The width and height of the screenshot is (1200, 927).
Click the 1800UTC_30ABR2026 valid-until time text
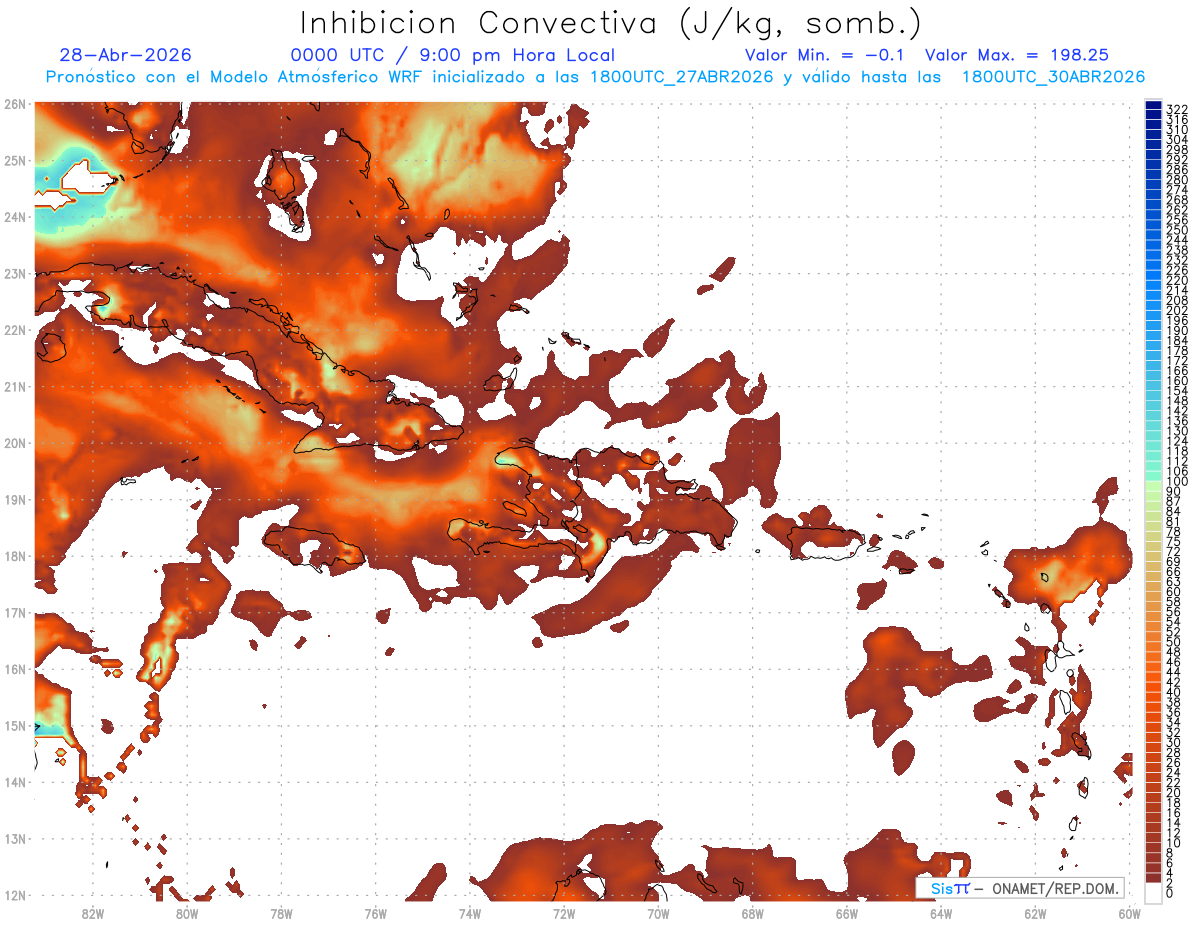click(x=1053, y=77)
